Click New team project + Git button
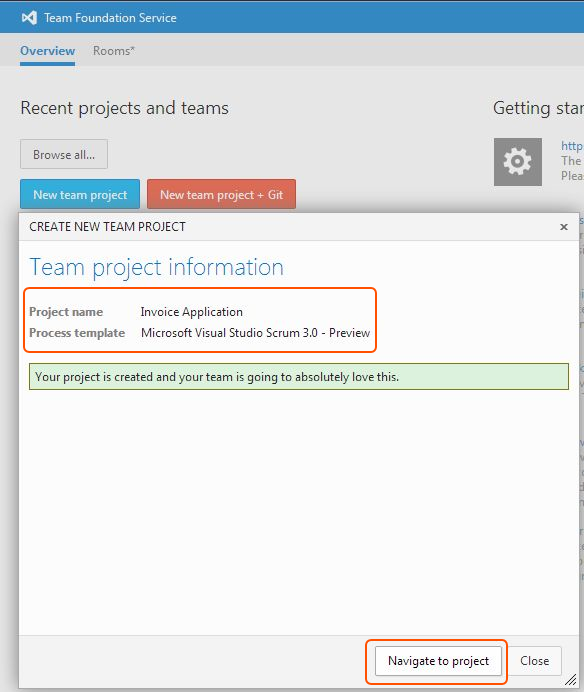 222,194
